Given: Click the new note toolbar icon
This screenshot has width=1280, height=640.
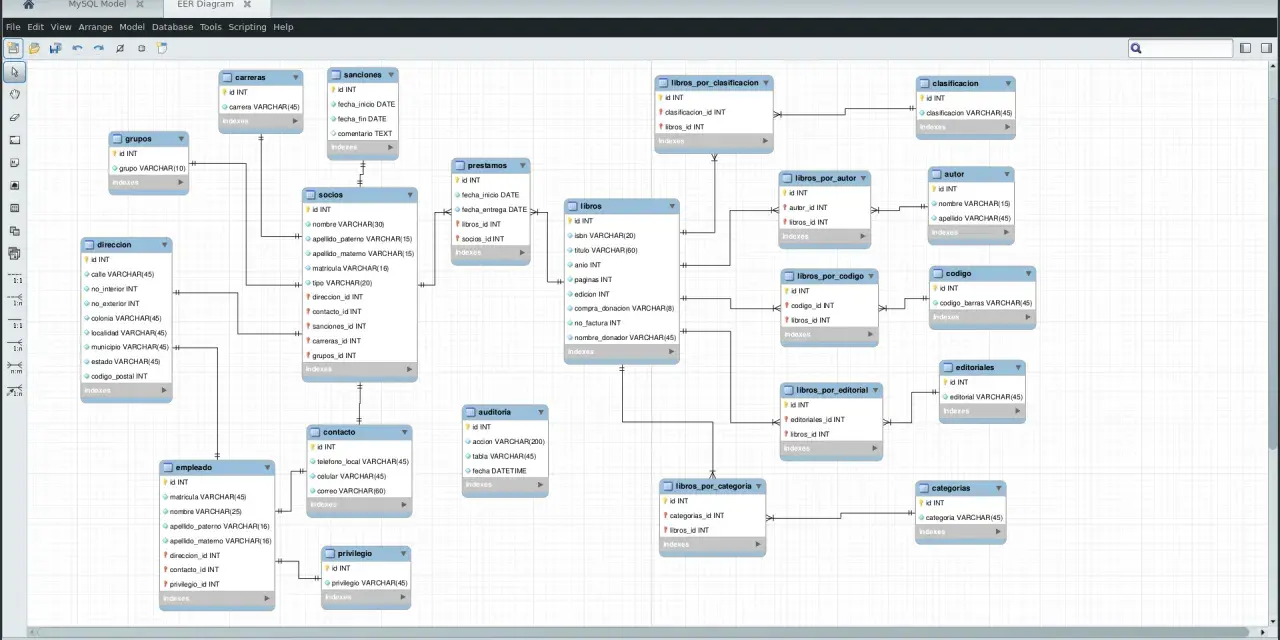Looking at the screenshot, I should coord(162,48).
